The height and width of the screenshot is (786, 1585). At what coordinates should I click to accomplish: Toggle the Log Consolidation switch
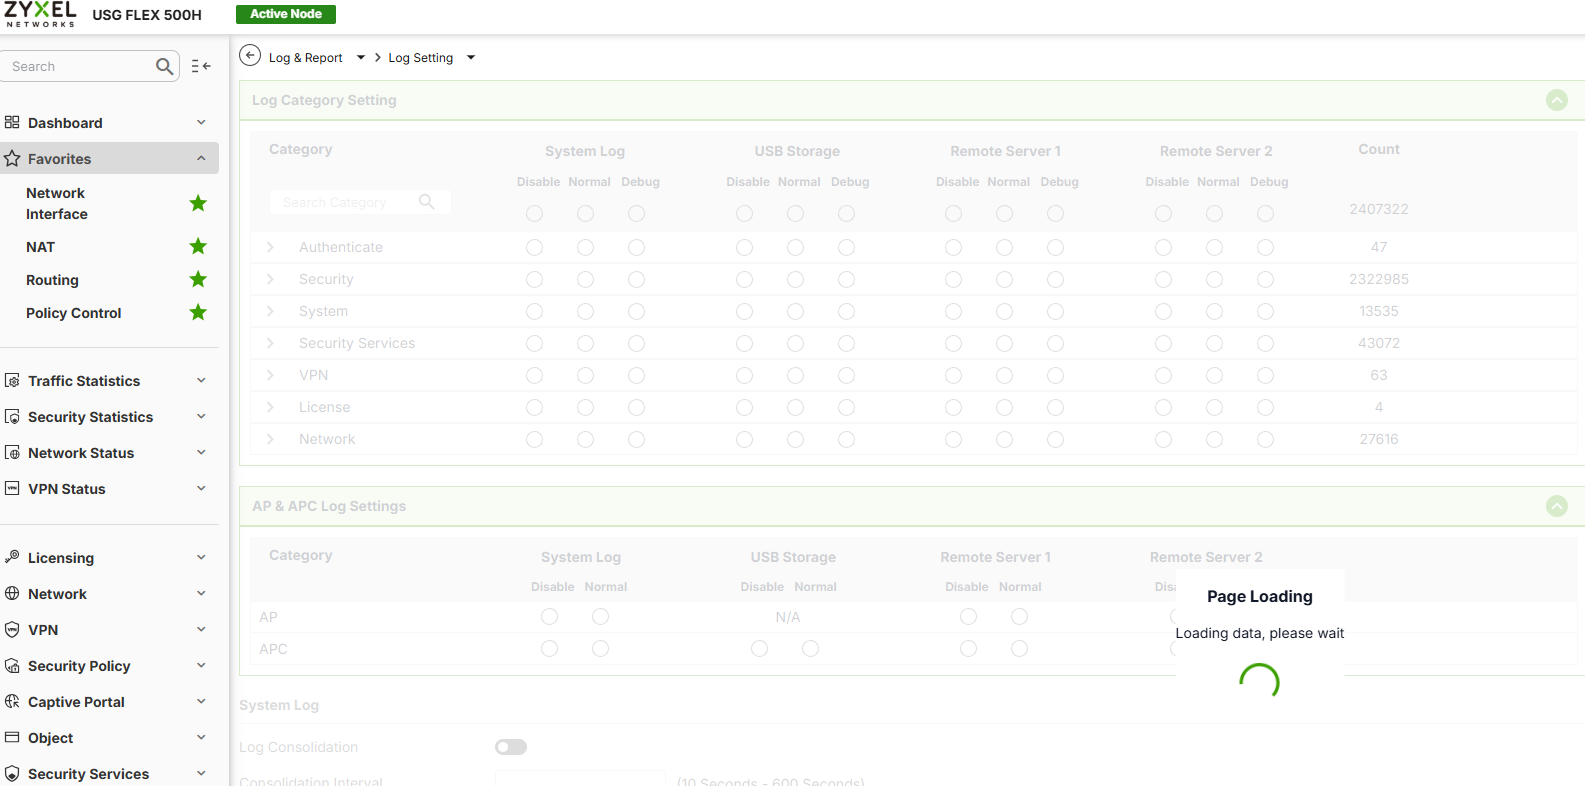click(x=511, y=747)
